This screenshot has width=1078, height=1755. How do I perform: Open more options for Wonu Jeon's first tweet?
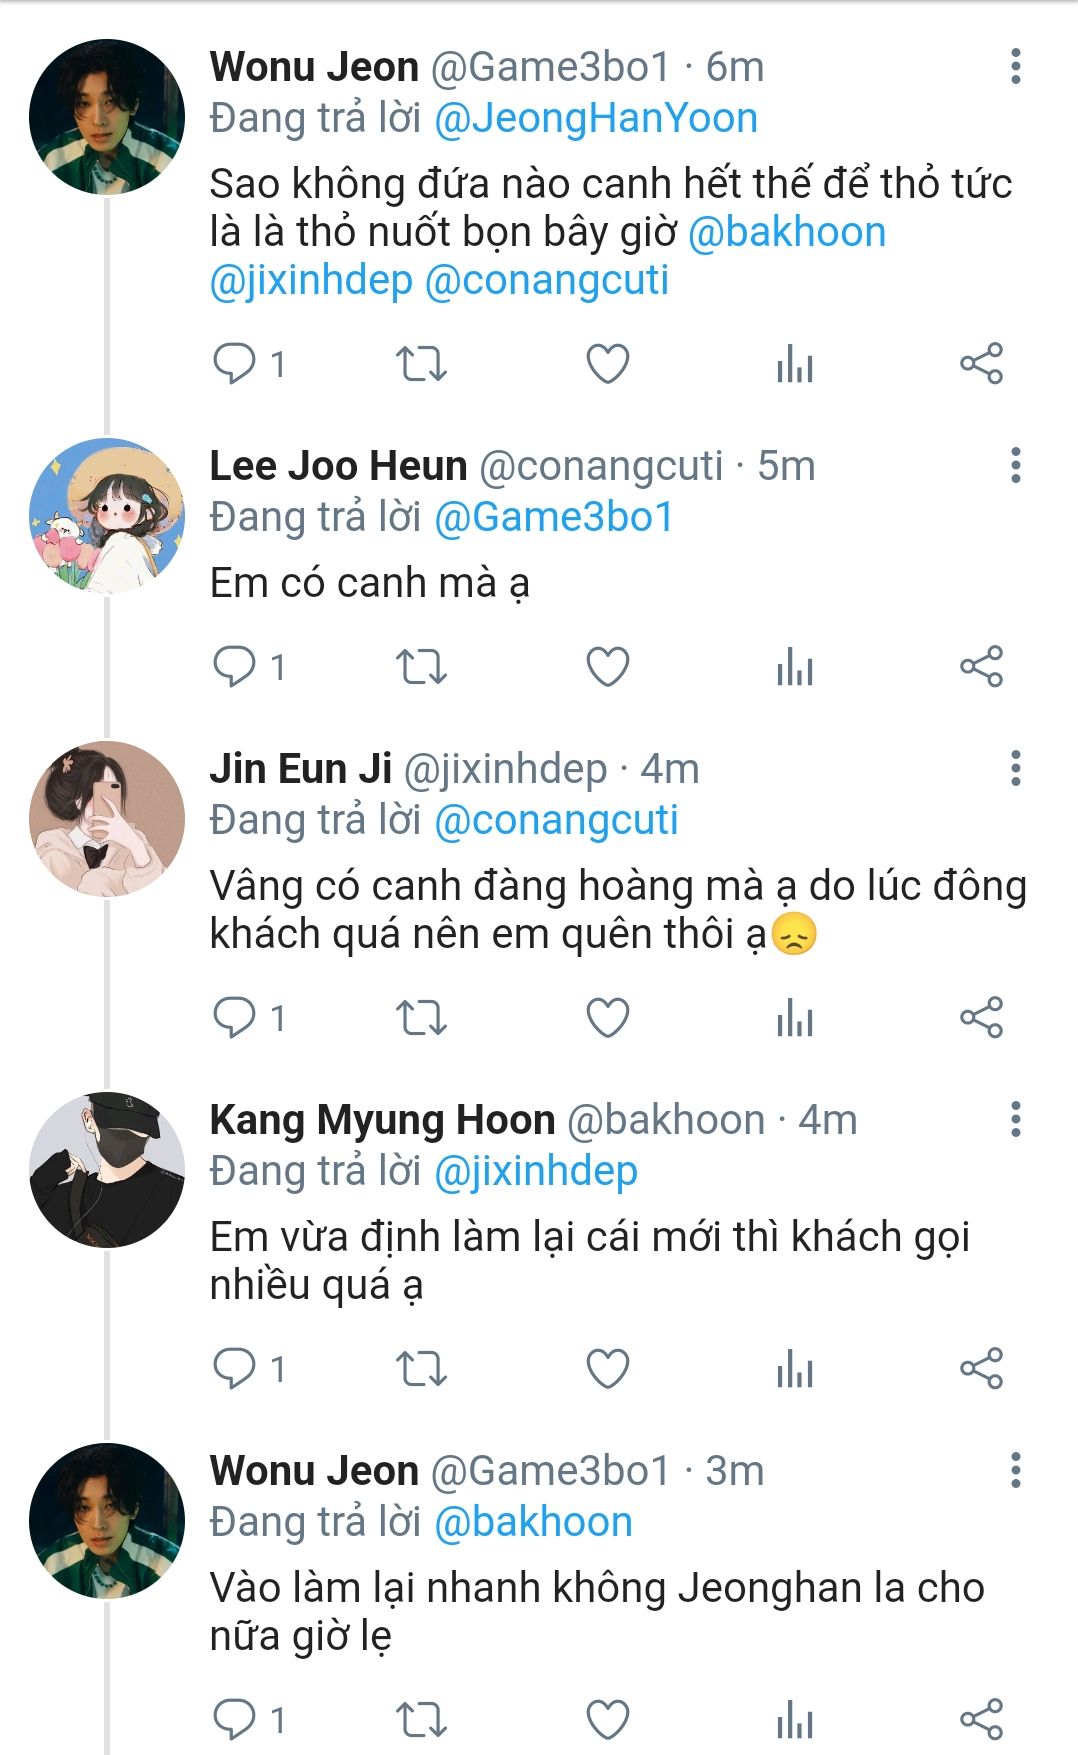(1015, 67)
